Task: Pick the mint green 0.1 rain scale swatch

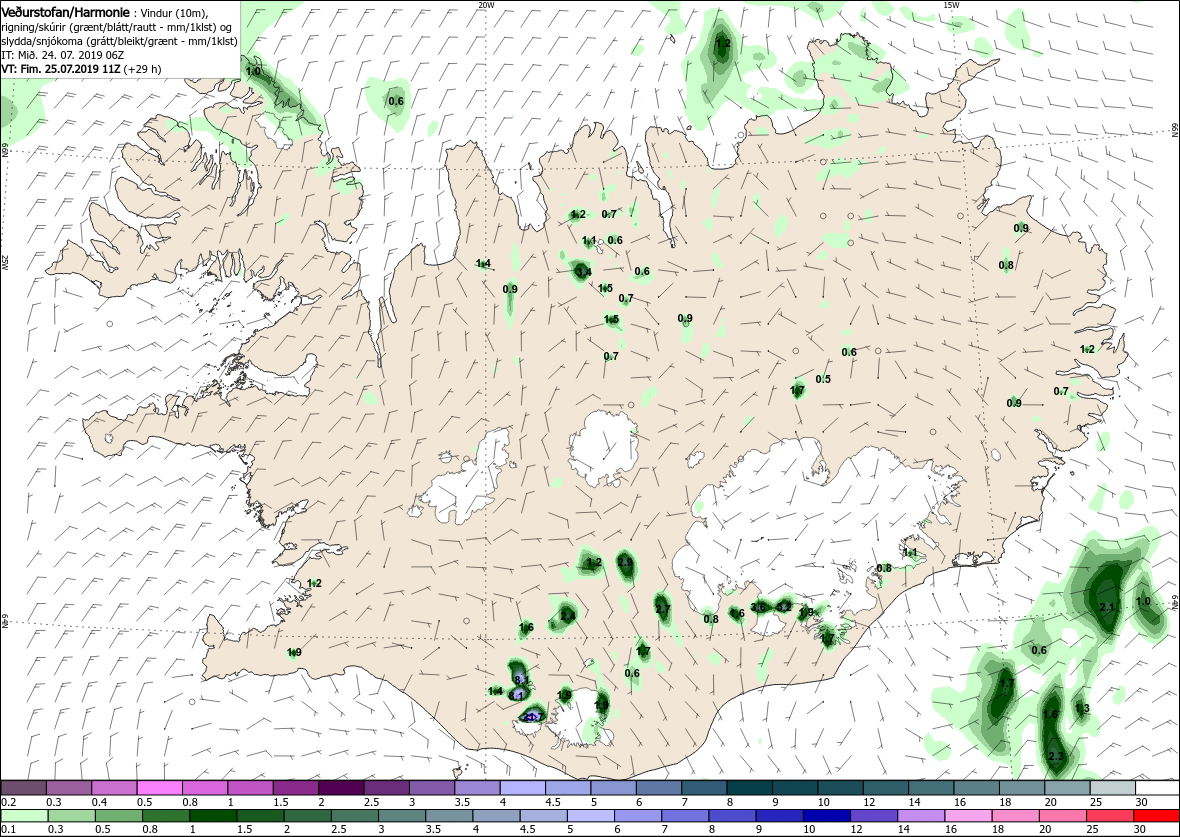Action: click(x=23, y=817)
